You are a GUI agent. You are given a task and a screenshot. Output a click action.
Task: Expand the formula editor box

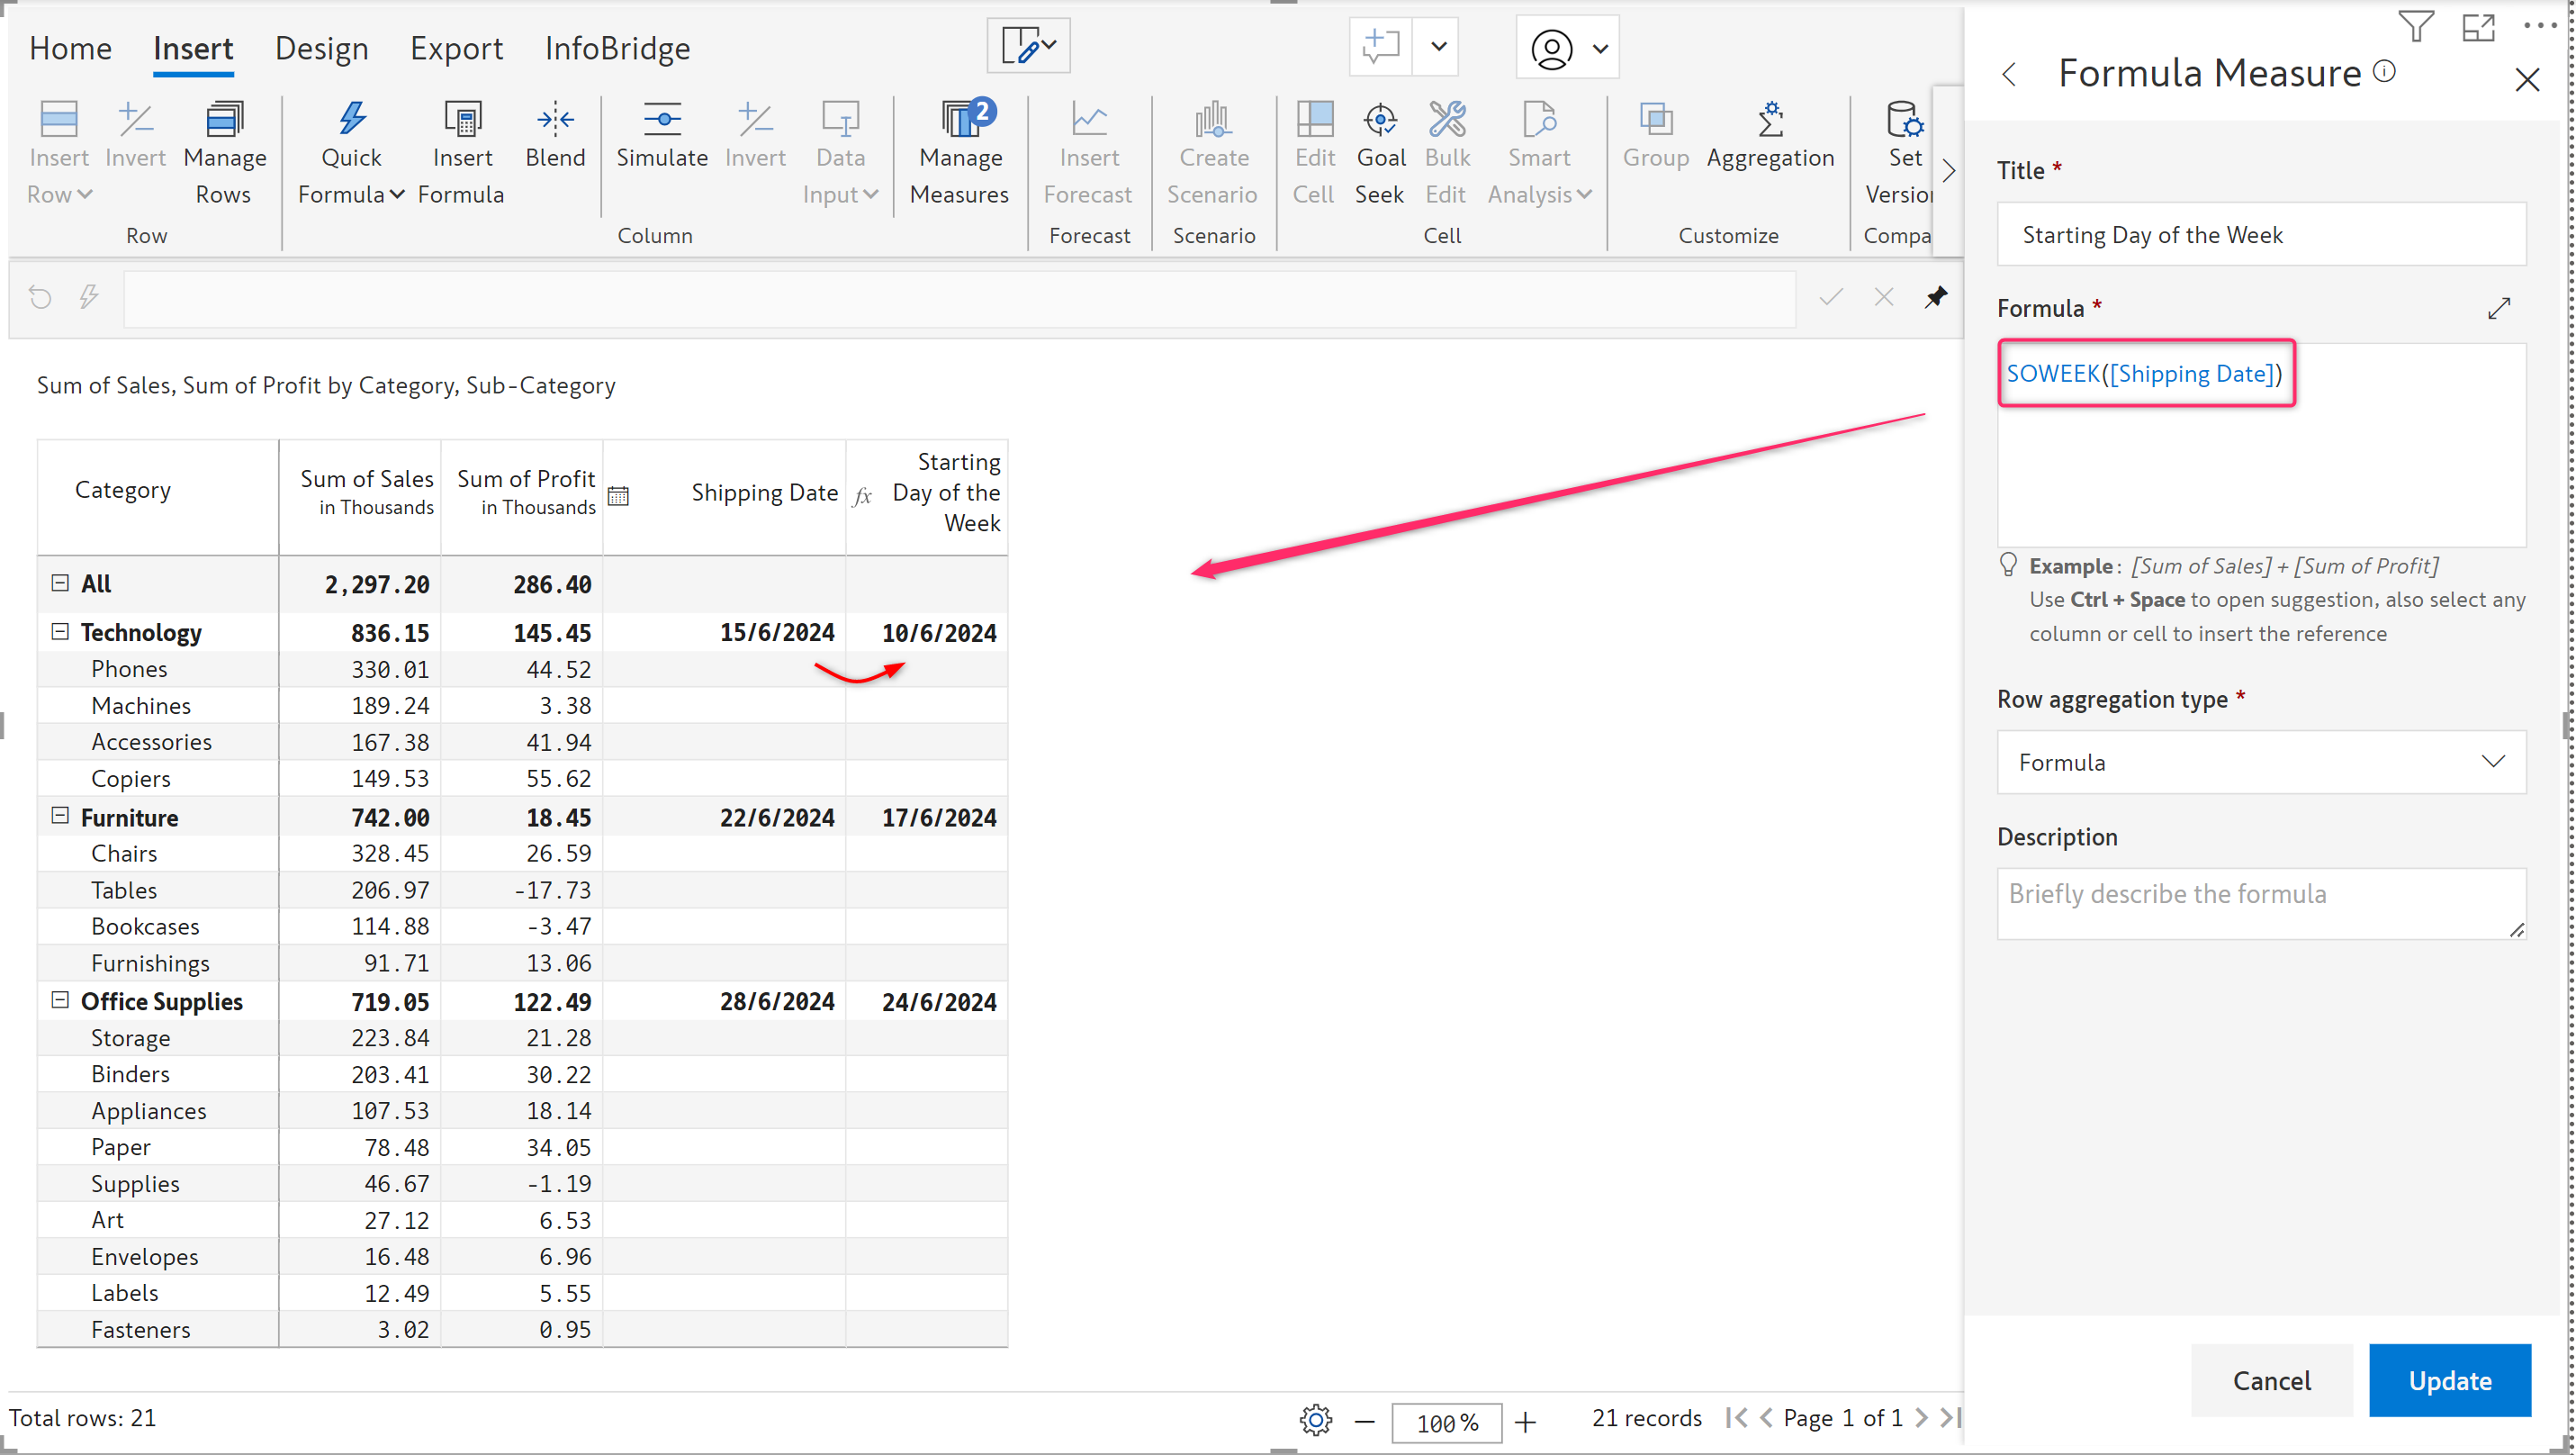2499,309
